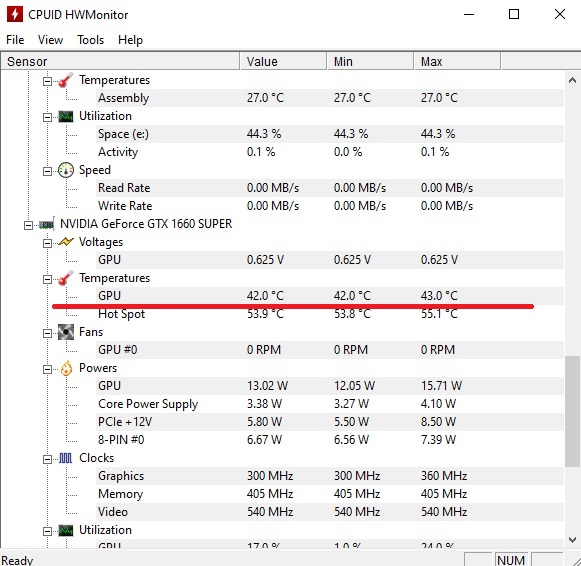This screenshot has width=581, height=566.
Task: Select the GPU row under Powers
Action: (330, 386)
